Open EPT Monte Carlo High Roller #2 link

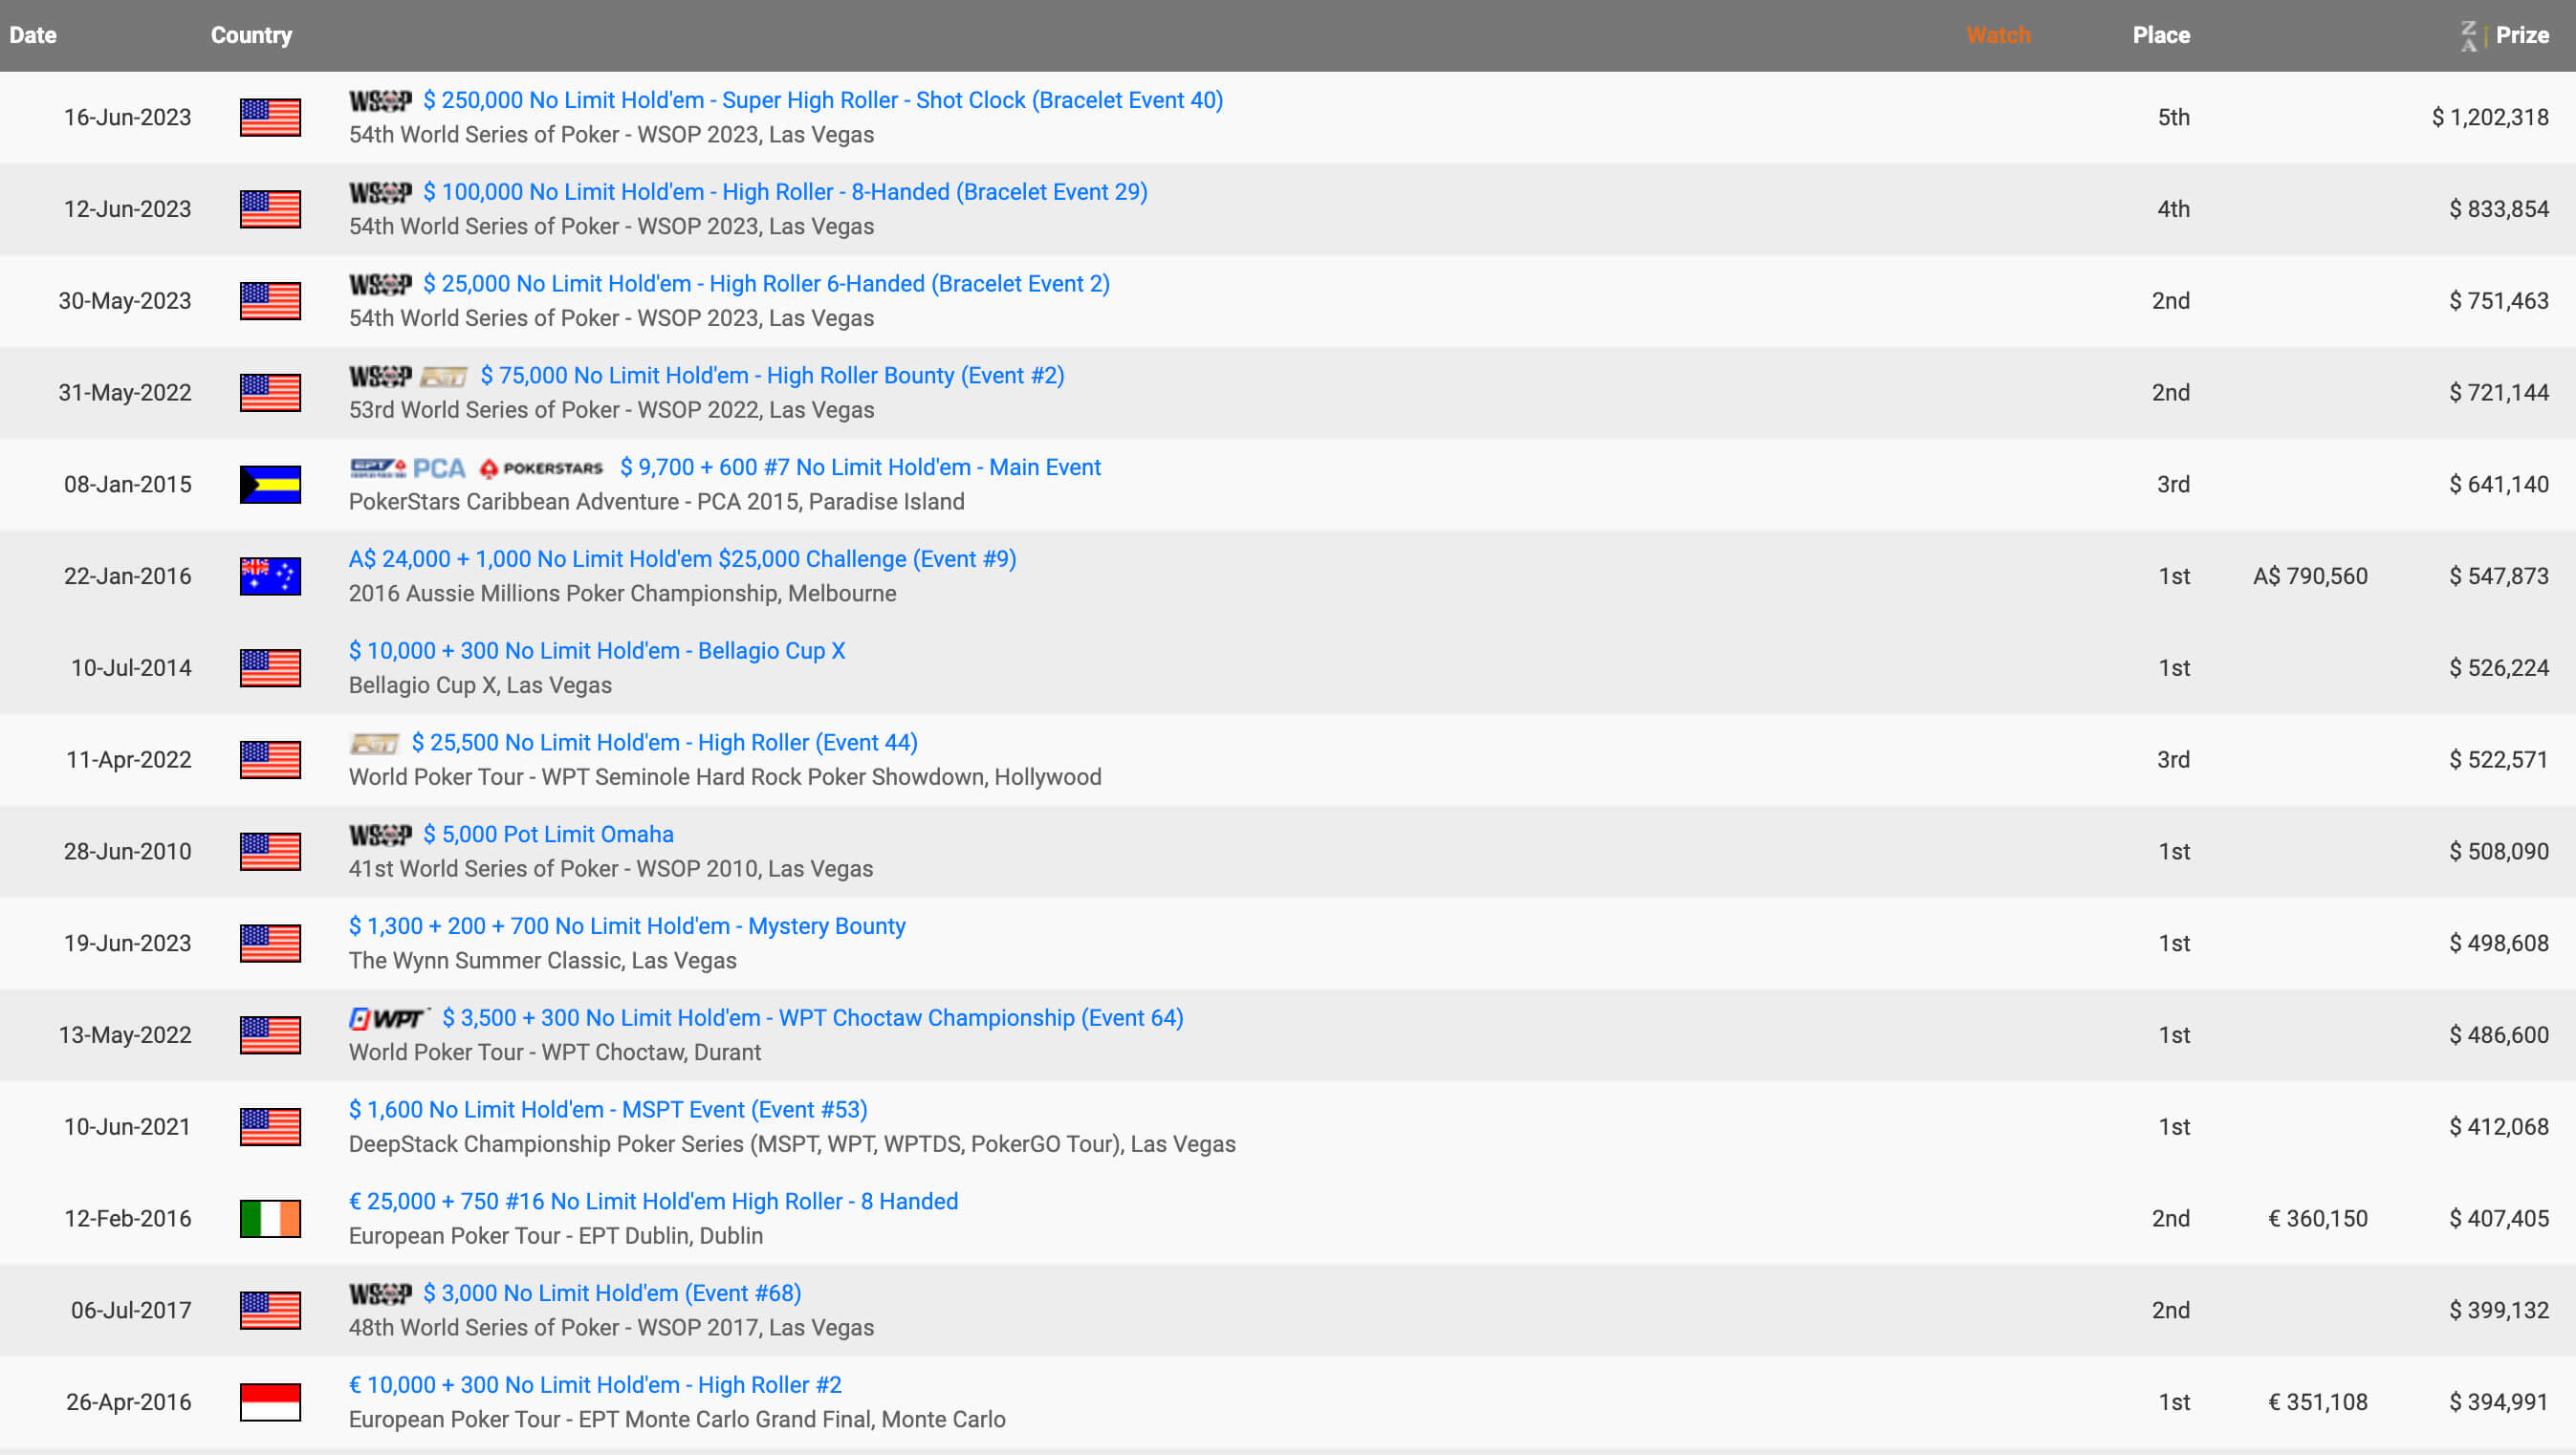click(594, 1385)
